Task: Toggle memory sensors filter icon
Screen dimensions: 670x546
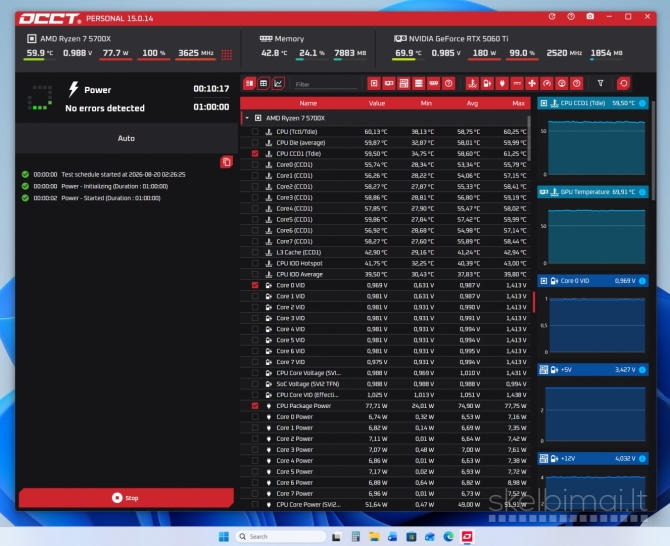Action: pos(434,83)
